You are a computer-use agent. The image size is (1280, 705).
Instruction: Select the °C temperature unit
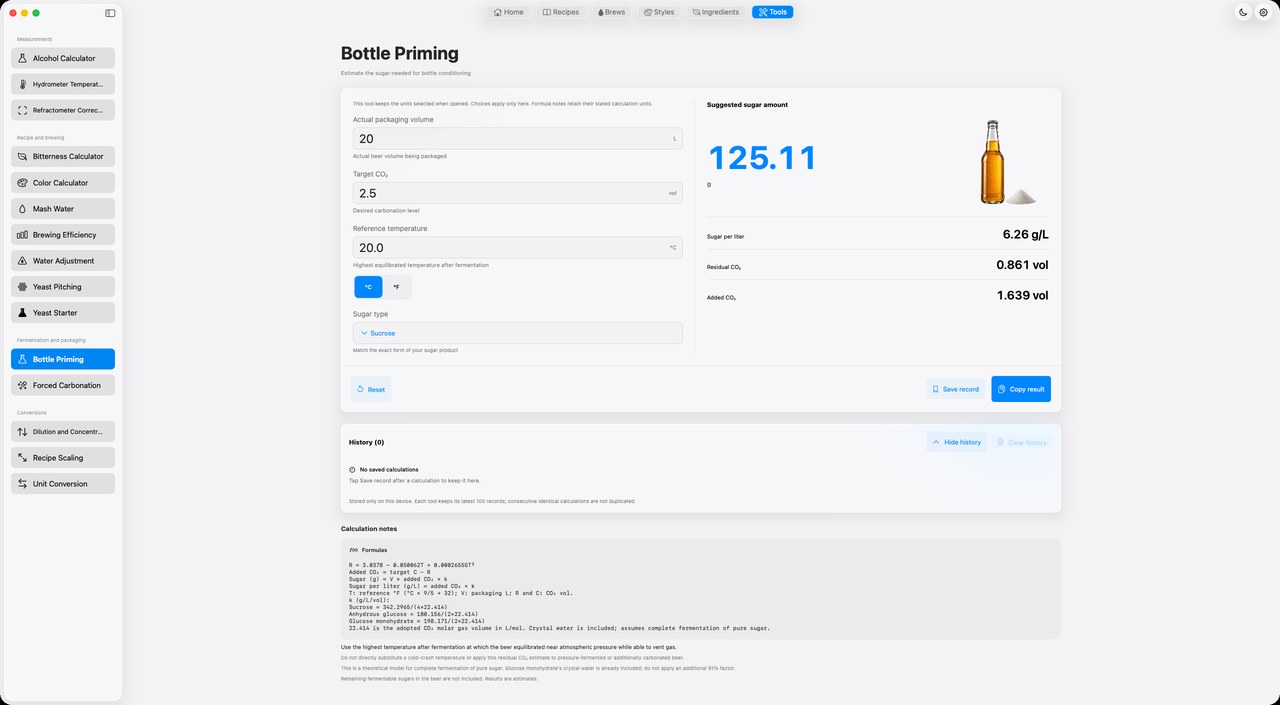pos(368,287)
